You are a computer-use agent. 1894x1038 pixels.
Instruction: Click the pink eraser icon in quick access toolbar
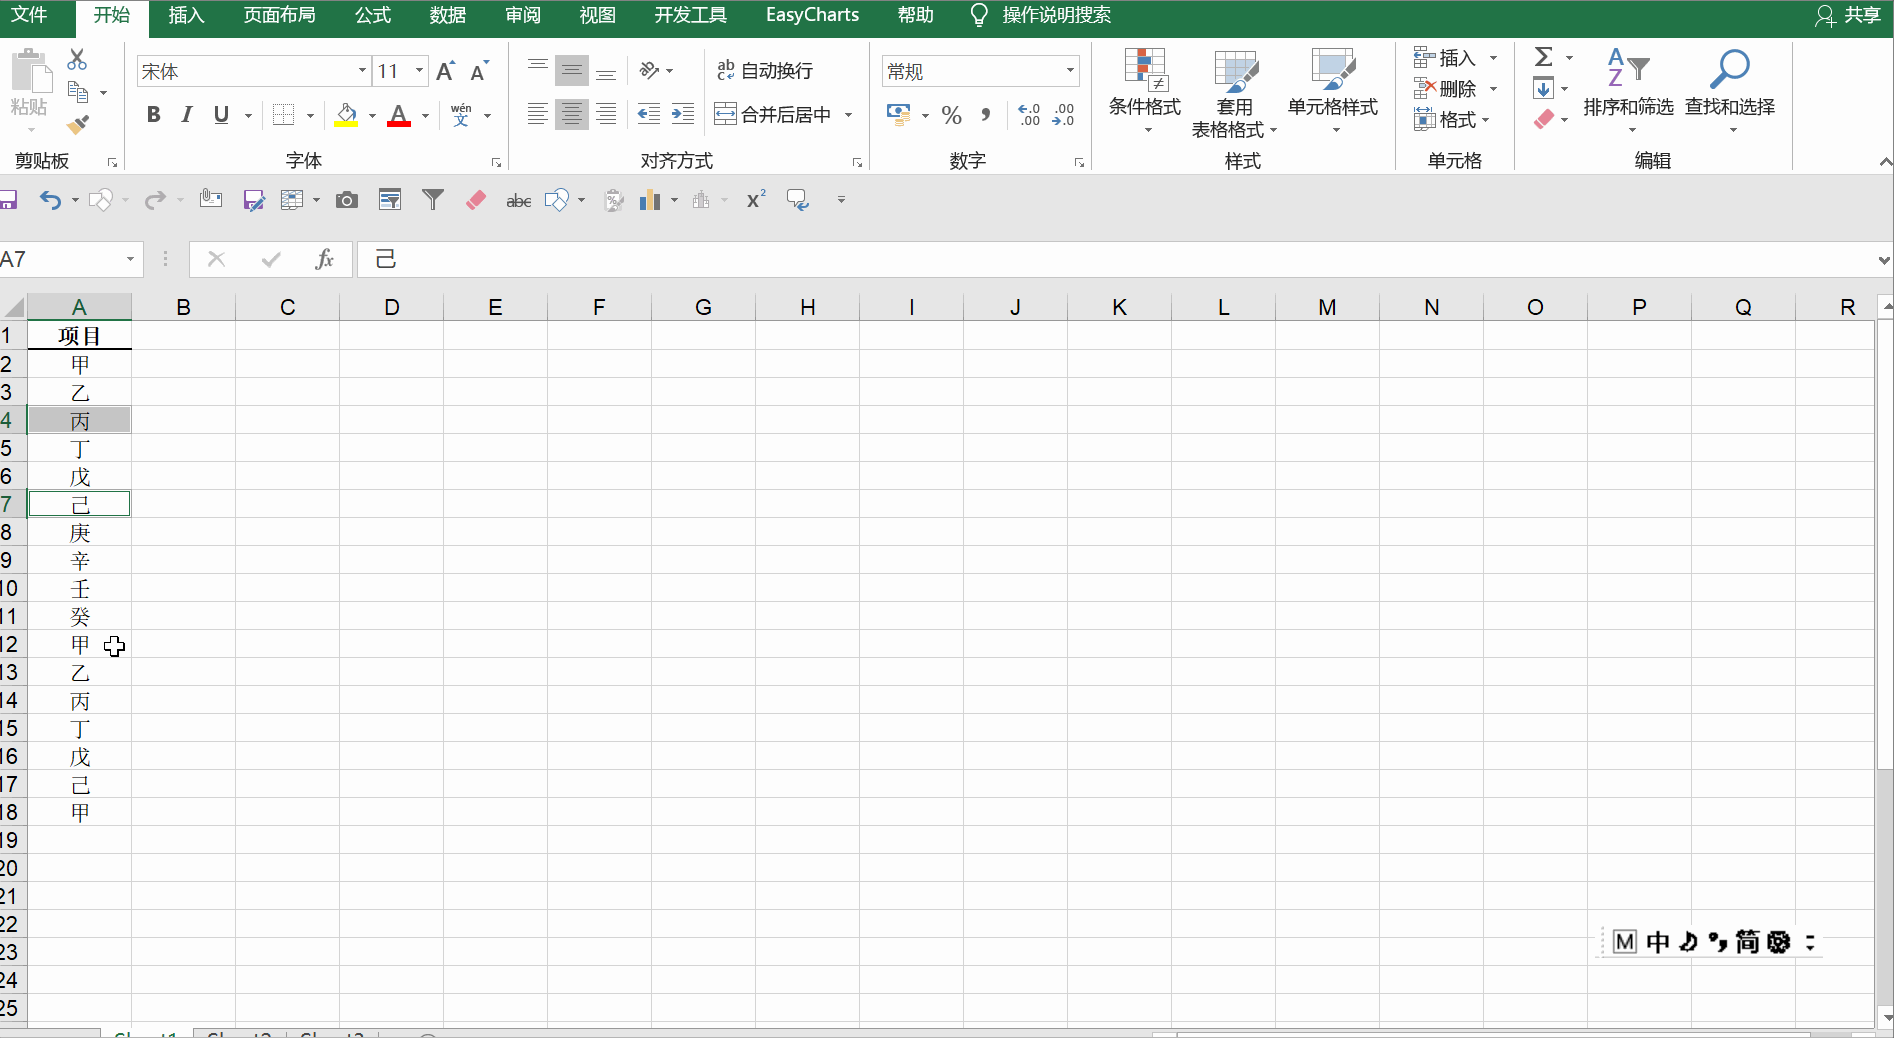pos(476,200)
